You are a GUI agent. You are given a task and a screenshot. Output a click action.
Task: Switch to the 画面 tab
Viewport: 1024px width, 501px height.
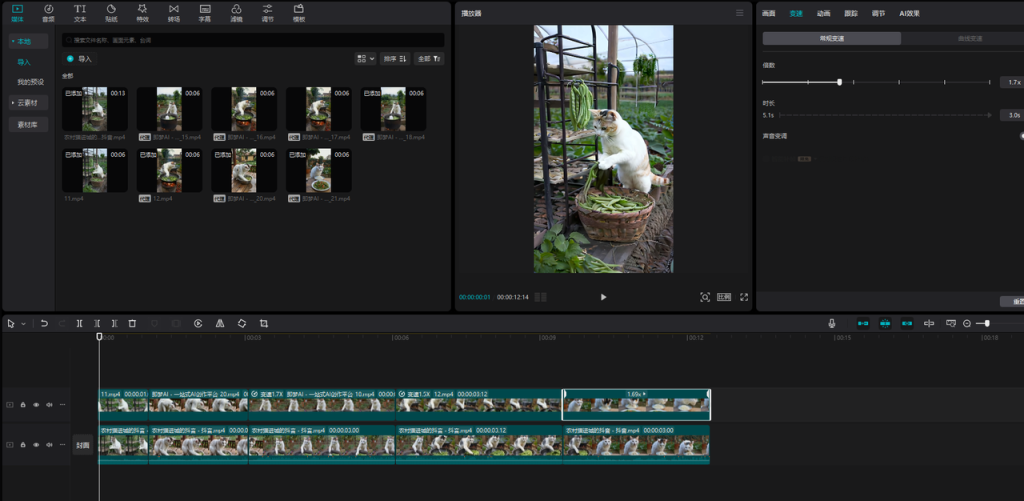click(769, 13)
